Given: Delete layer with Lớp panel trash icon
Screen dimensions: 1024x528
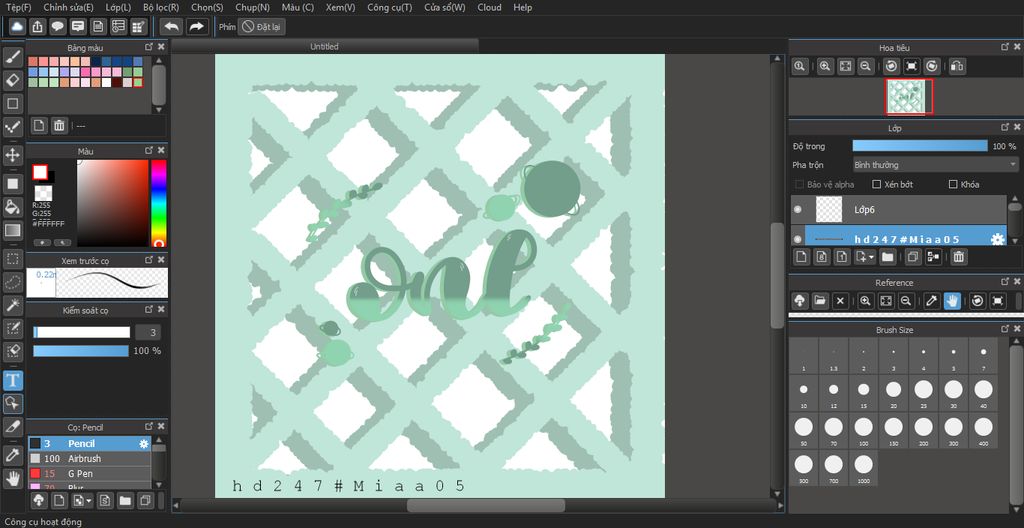Looking at the screenshot, I should (x=958, y=257).
